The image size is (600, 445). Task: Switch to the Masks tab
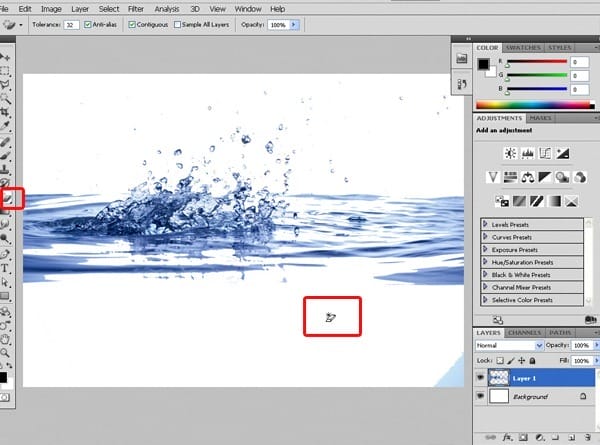pos(540,118)
